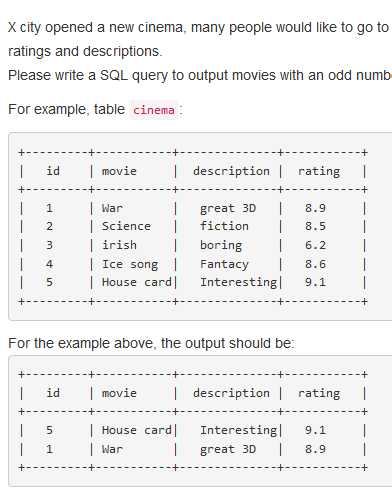The height and width of the screenshot is (501, 392).
Task: Click the Fantacy description cell
Action: pos(224,265)
